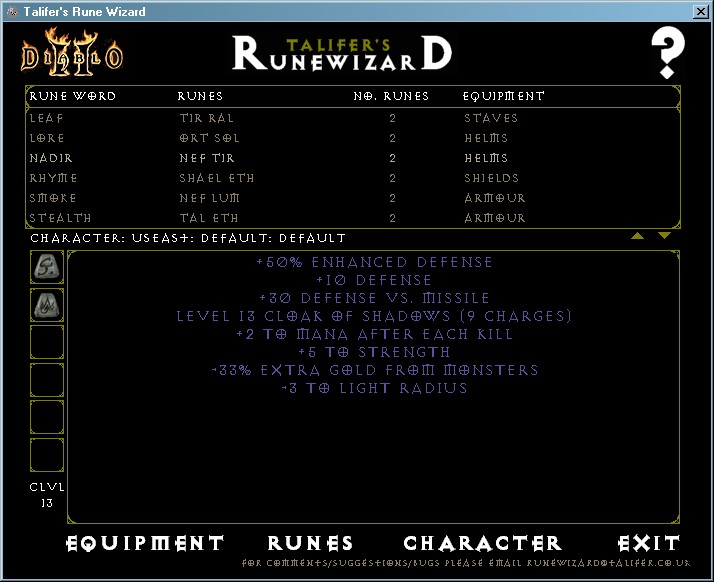714x582 pixels.
Task: Sort by the Rune Word column header
Action: pos(73,97)
